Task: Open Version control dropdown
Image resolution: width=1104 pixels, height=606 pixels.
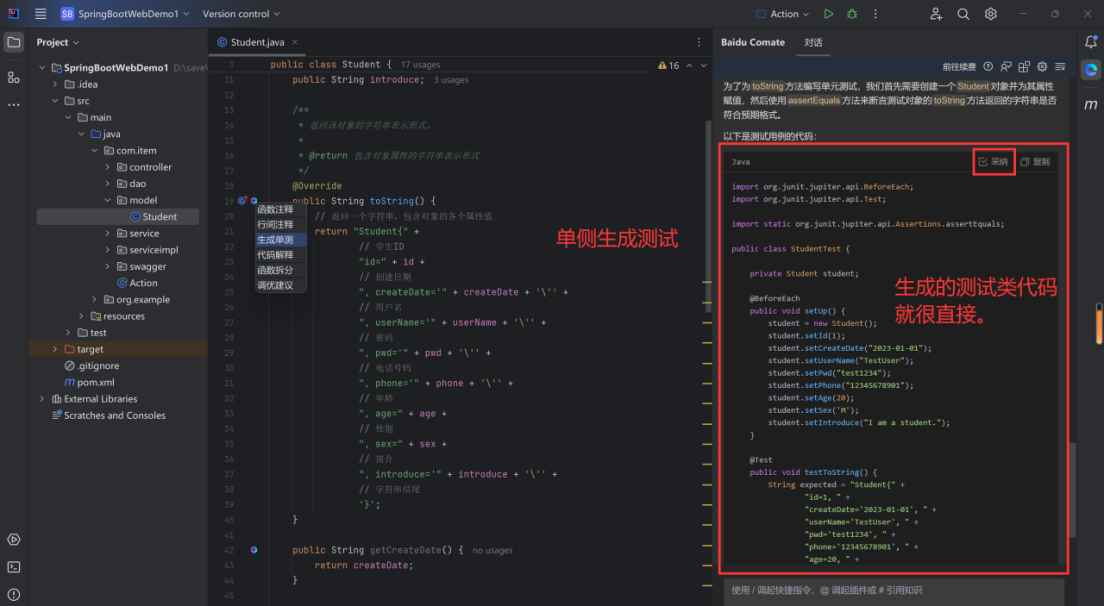Action: pyautogui.click(x=241, y=13)
